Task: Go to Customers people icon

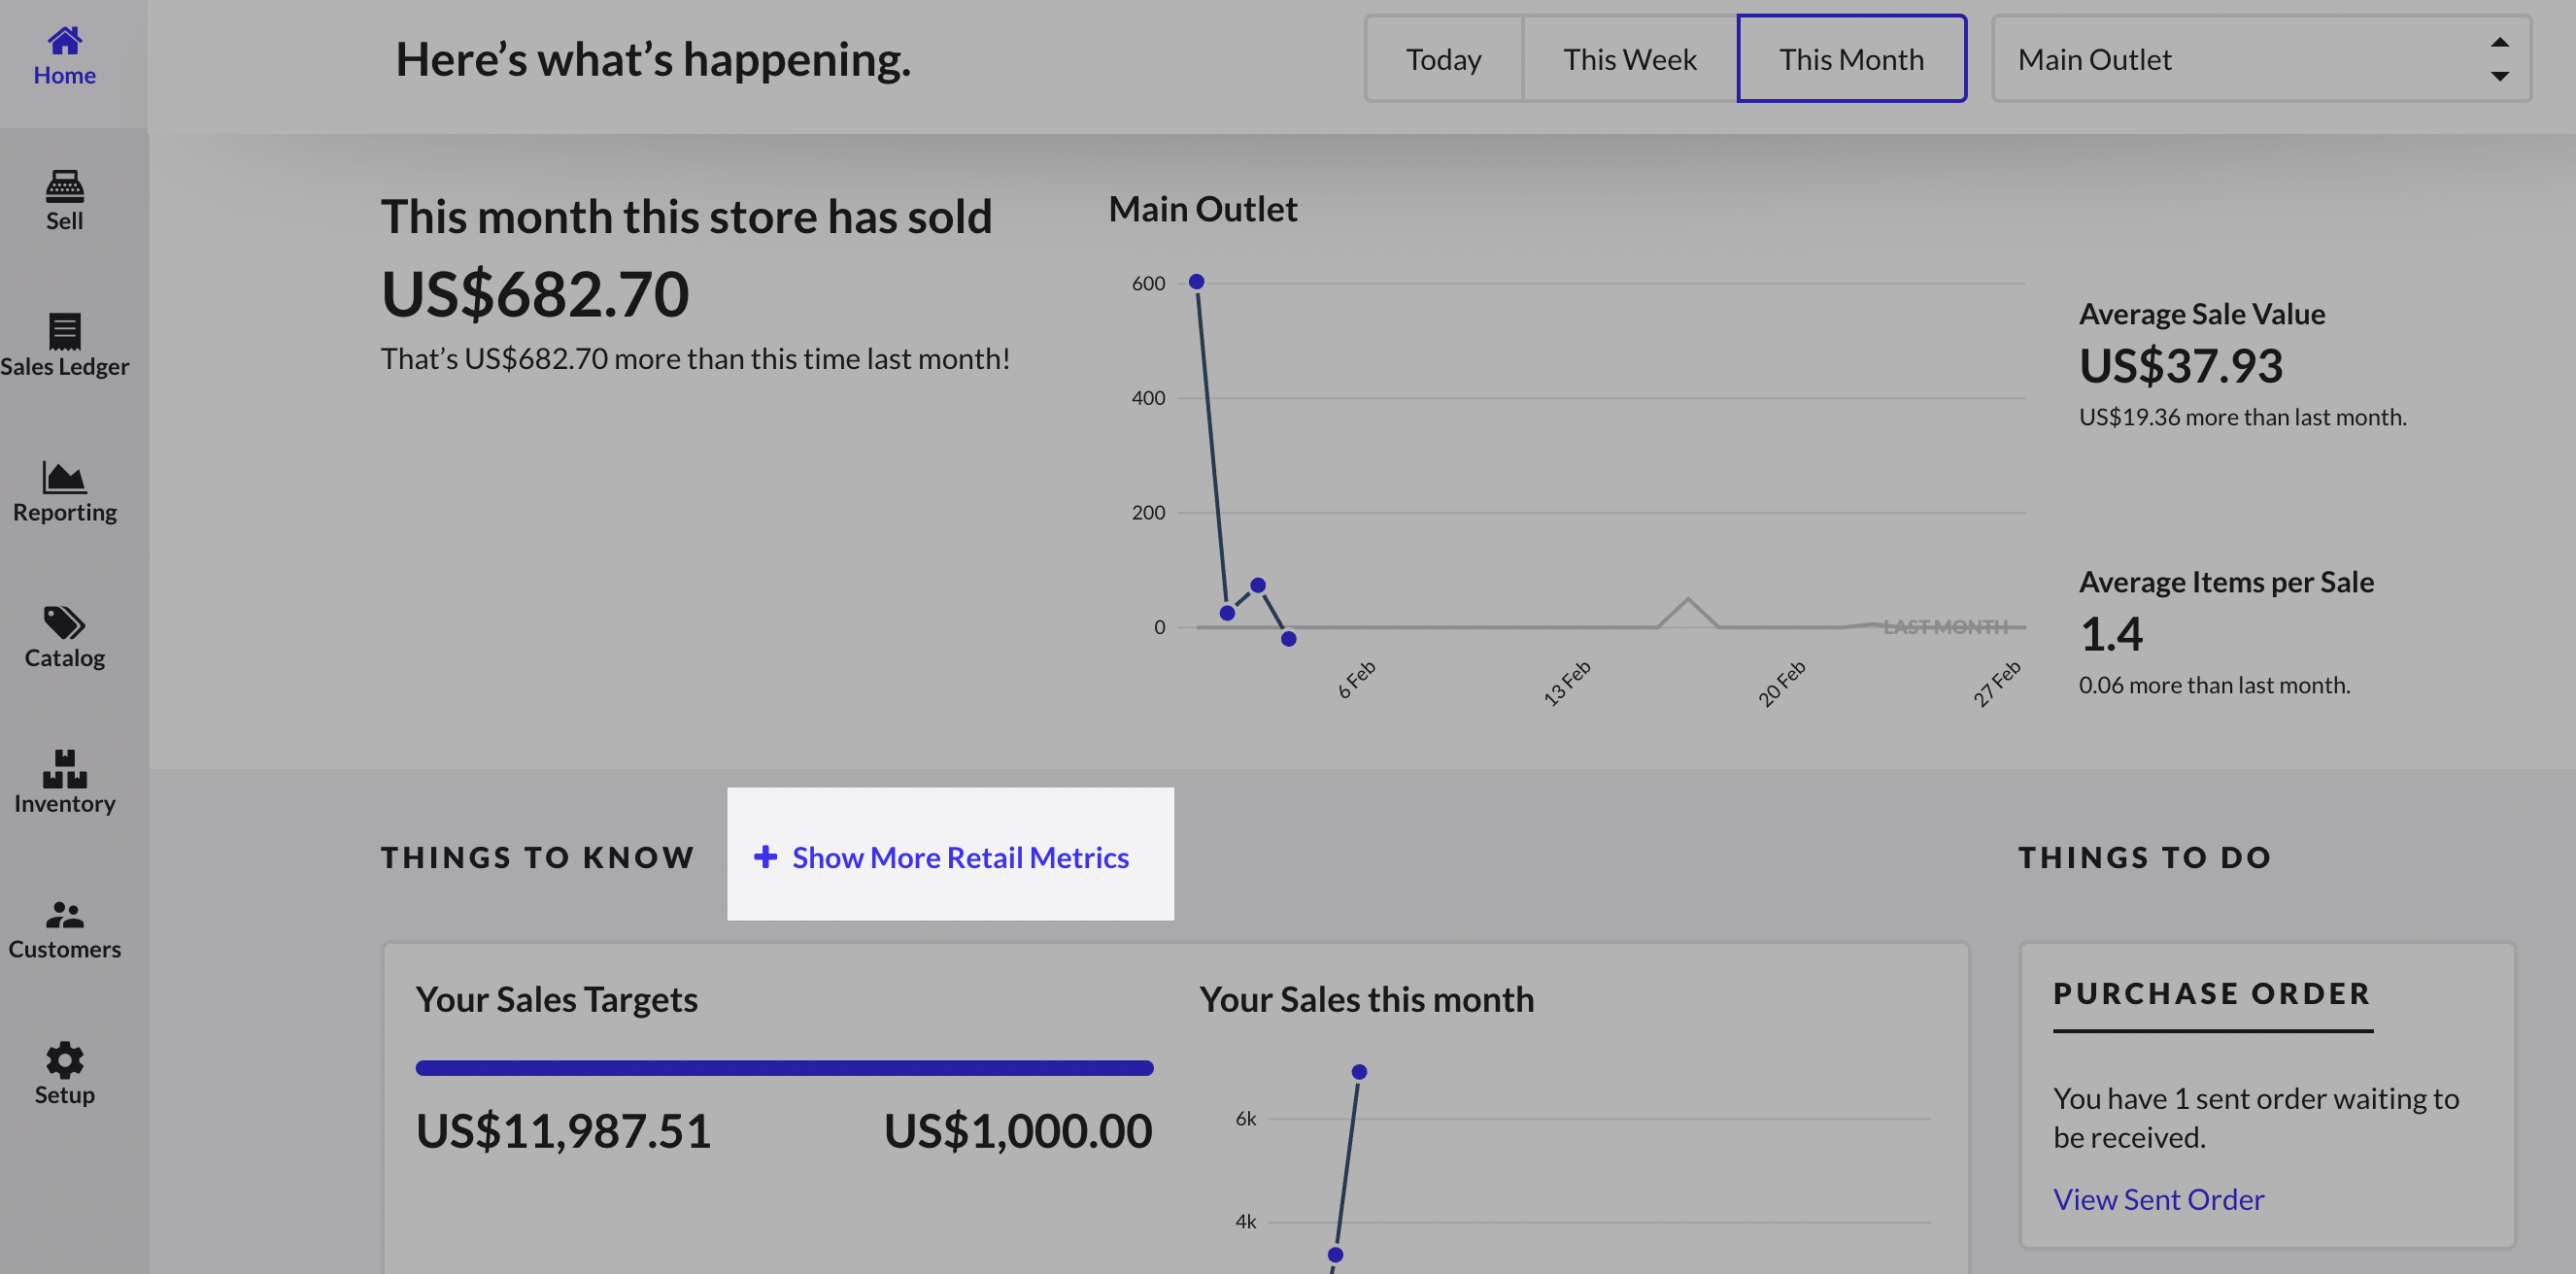Action: click(64, 914)
